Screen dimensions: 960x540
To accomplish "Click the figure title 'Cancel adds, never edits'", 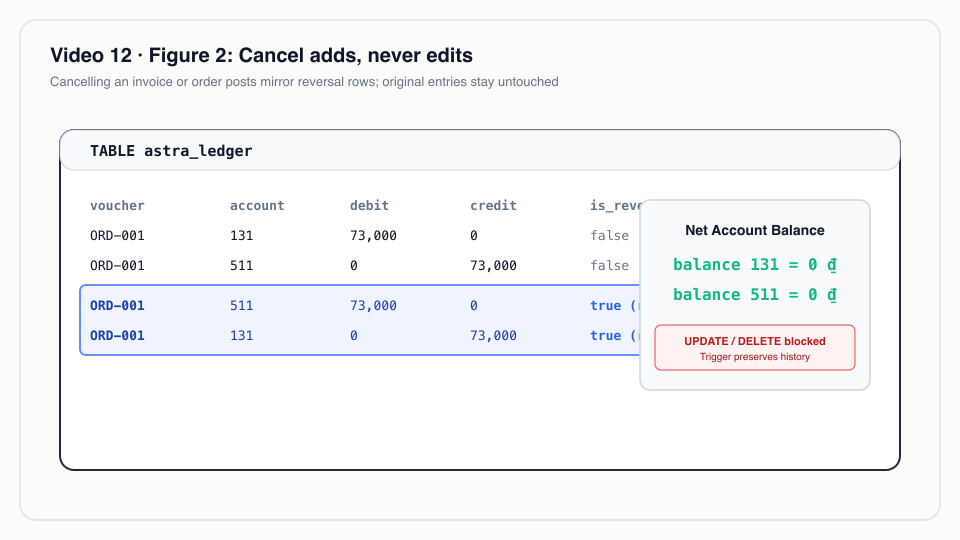I will pyautogui.click(x=355, y=56).
